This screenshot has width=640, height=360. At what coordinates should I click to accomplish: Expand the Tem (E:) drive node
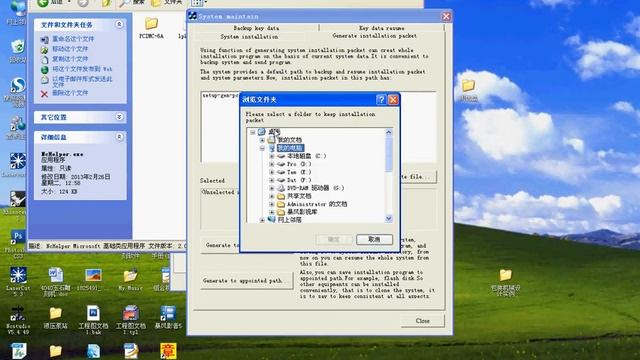pyautogui.click(x=272, y=172)
